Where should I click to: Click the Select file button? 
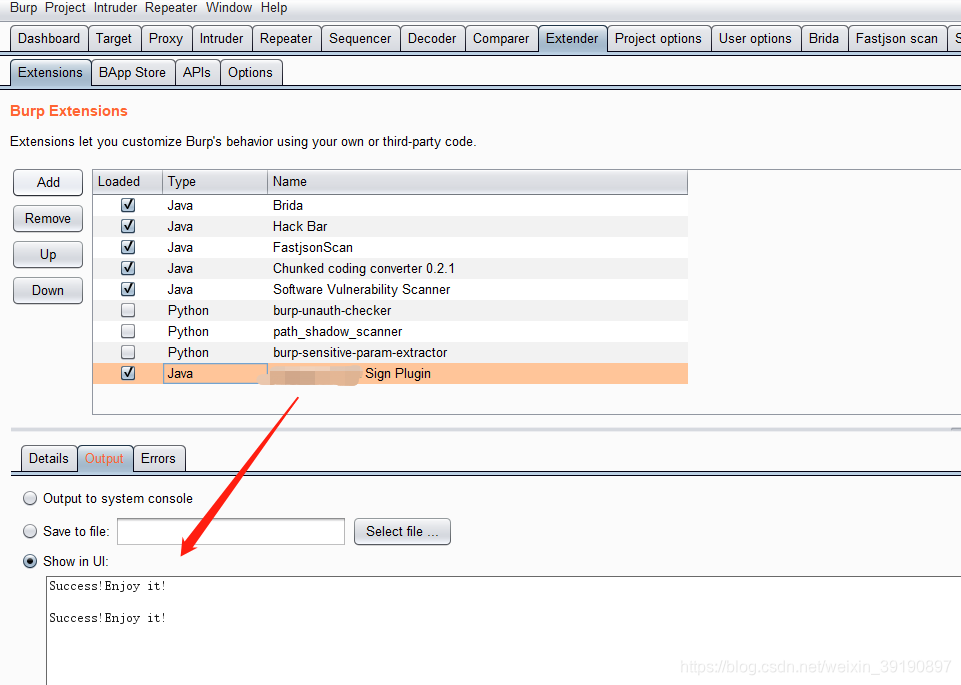(402, 531)
